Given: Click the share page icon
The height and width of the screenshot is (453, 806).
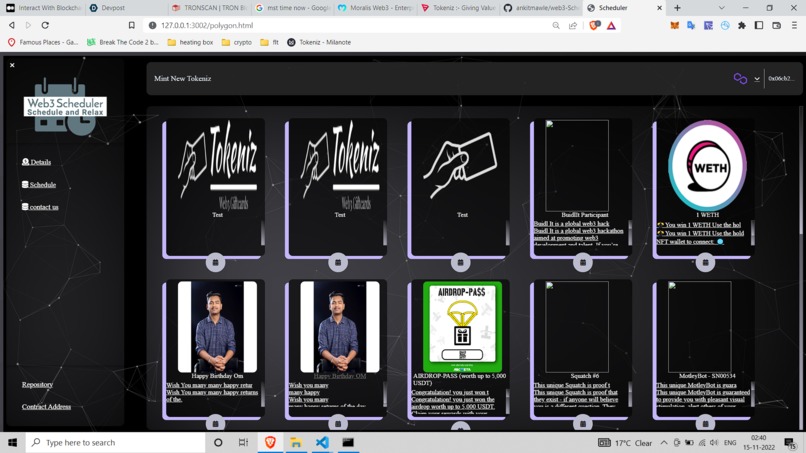Looking at the screenshot, I should [573, 25].
